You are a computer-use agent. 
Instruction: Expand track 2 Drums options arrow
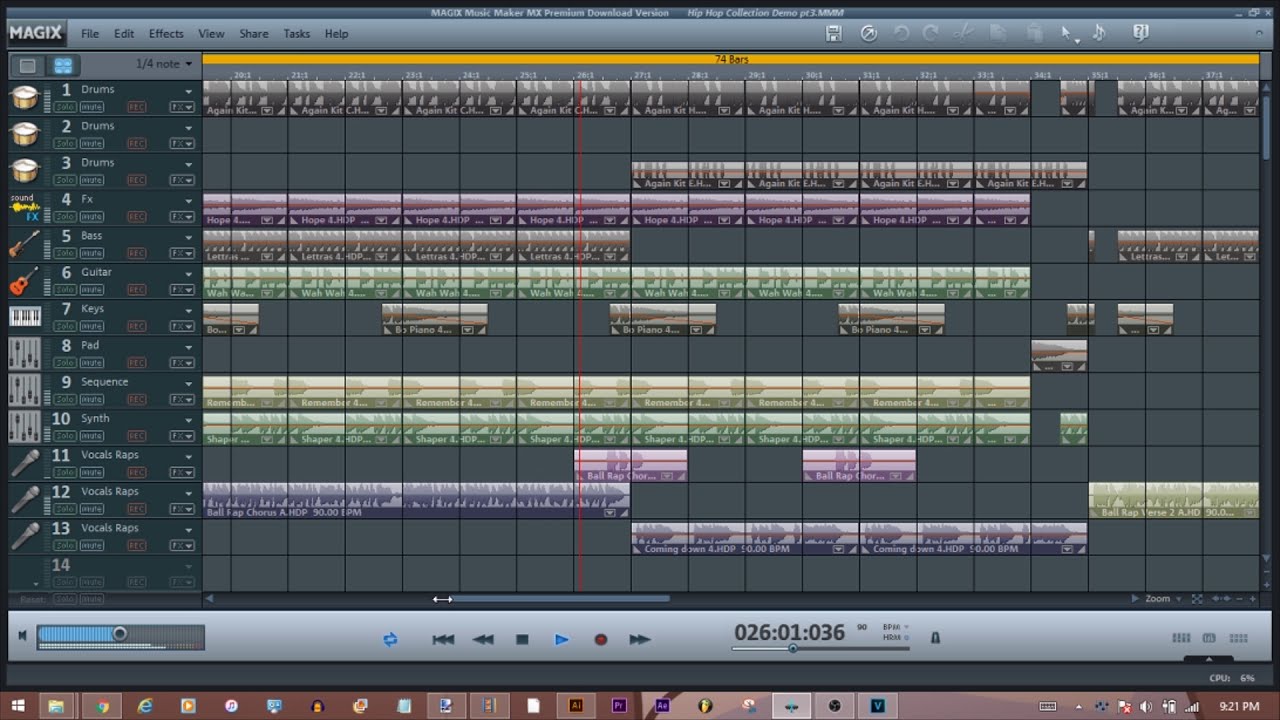pyautogui.click(x=188, y=128)
